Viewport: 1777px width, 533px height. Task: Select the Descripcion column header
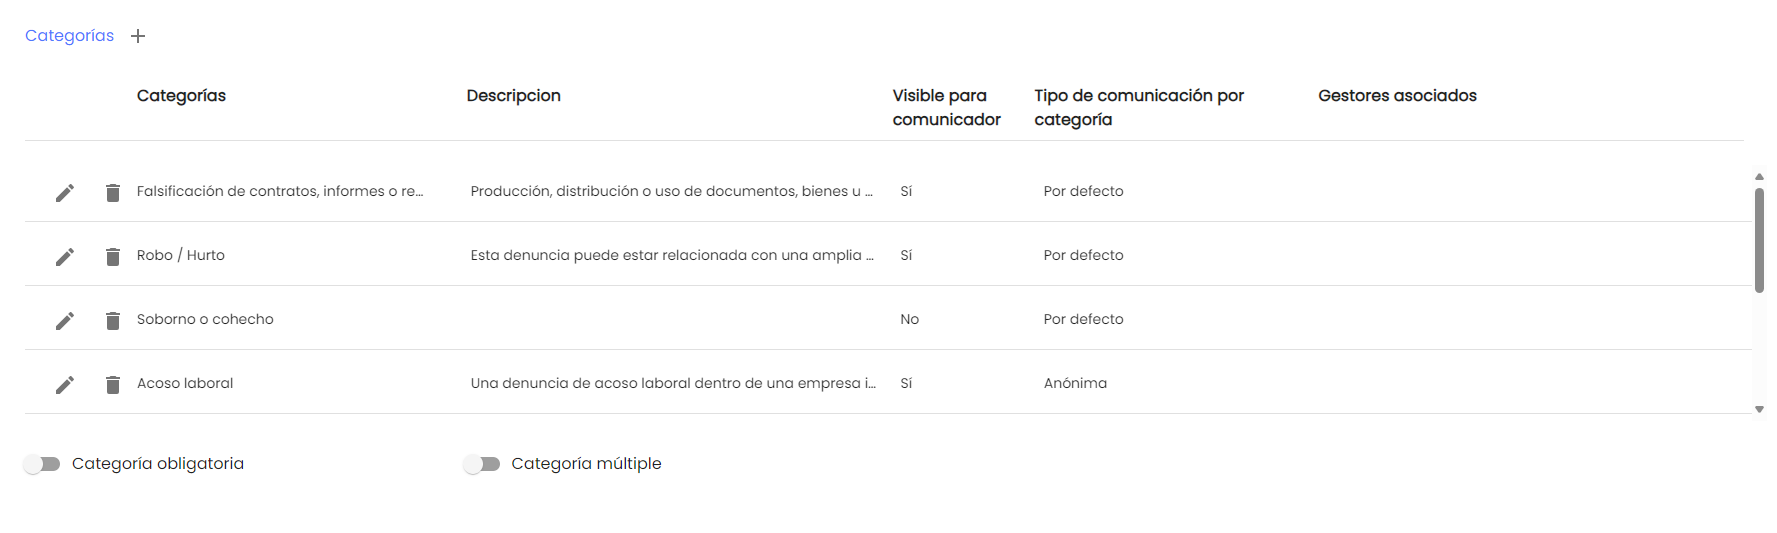(x=513, y=96)
